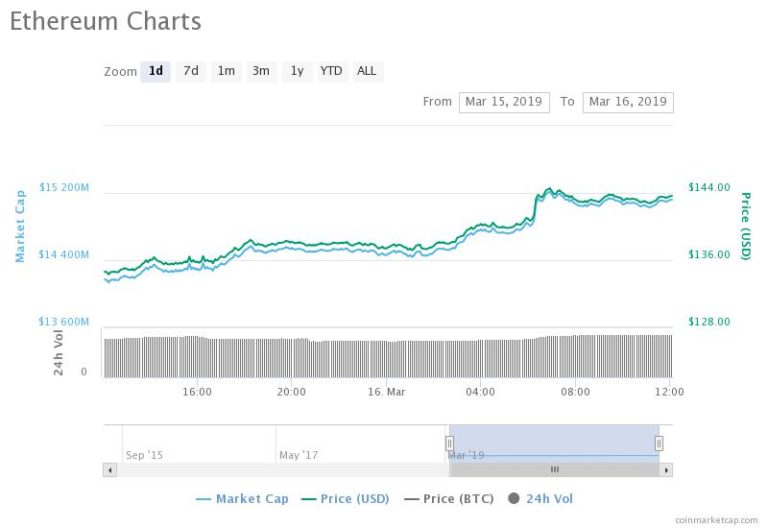Image resolution: width=768 pixels, height=528 pixels.
Task: Toggle Price (BTC) series in legend
Action: point(449,499)
